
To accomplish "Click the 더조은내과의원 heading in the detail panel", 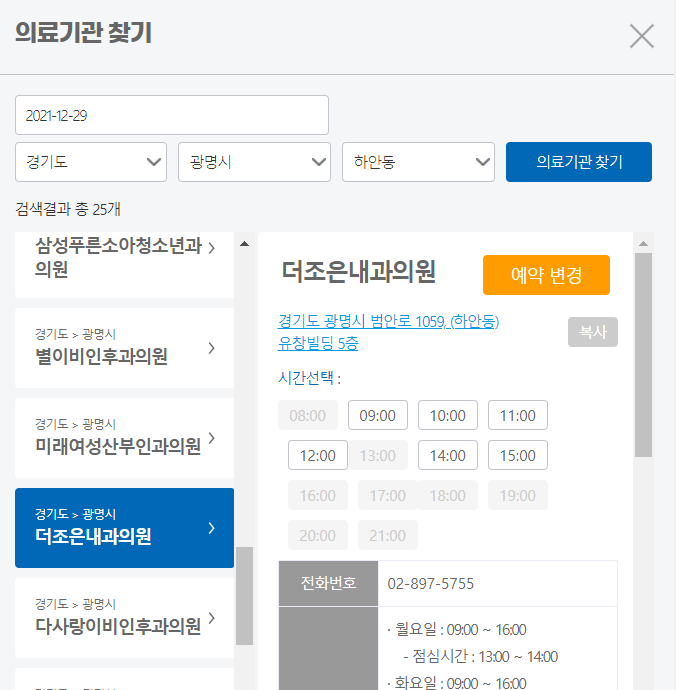I will pos(359,271).
